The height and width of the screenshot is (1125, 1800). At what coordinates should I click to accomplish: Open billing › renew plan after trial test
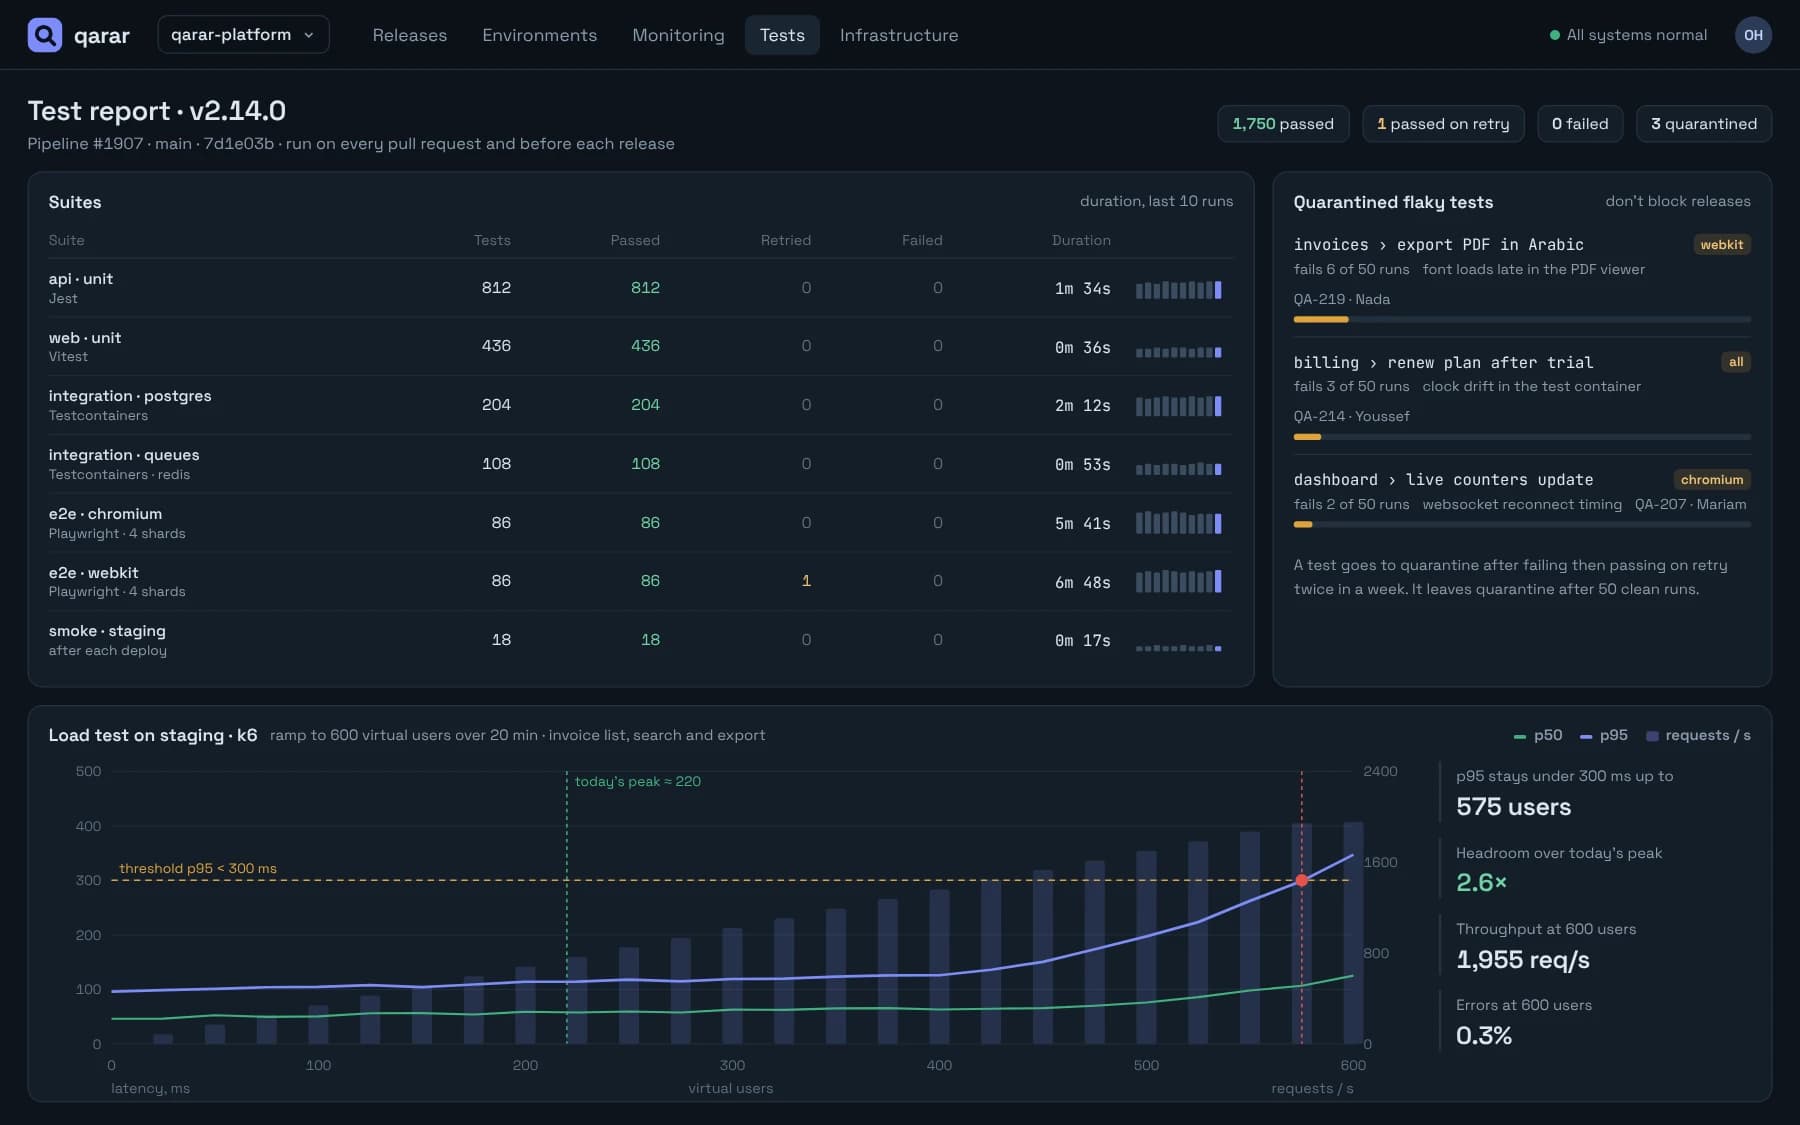click(1443, 363)
